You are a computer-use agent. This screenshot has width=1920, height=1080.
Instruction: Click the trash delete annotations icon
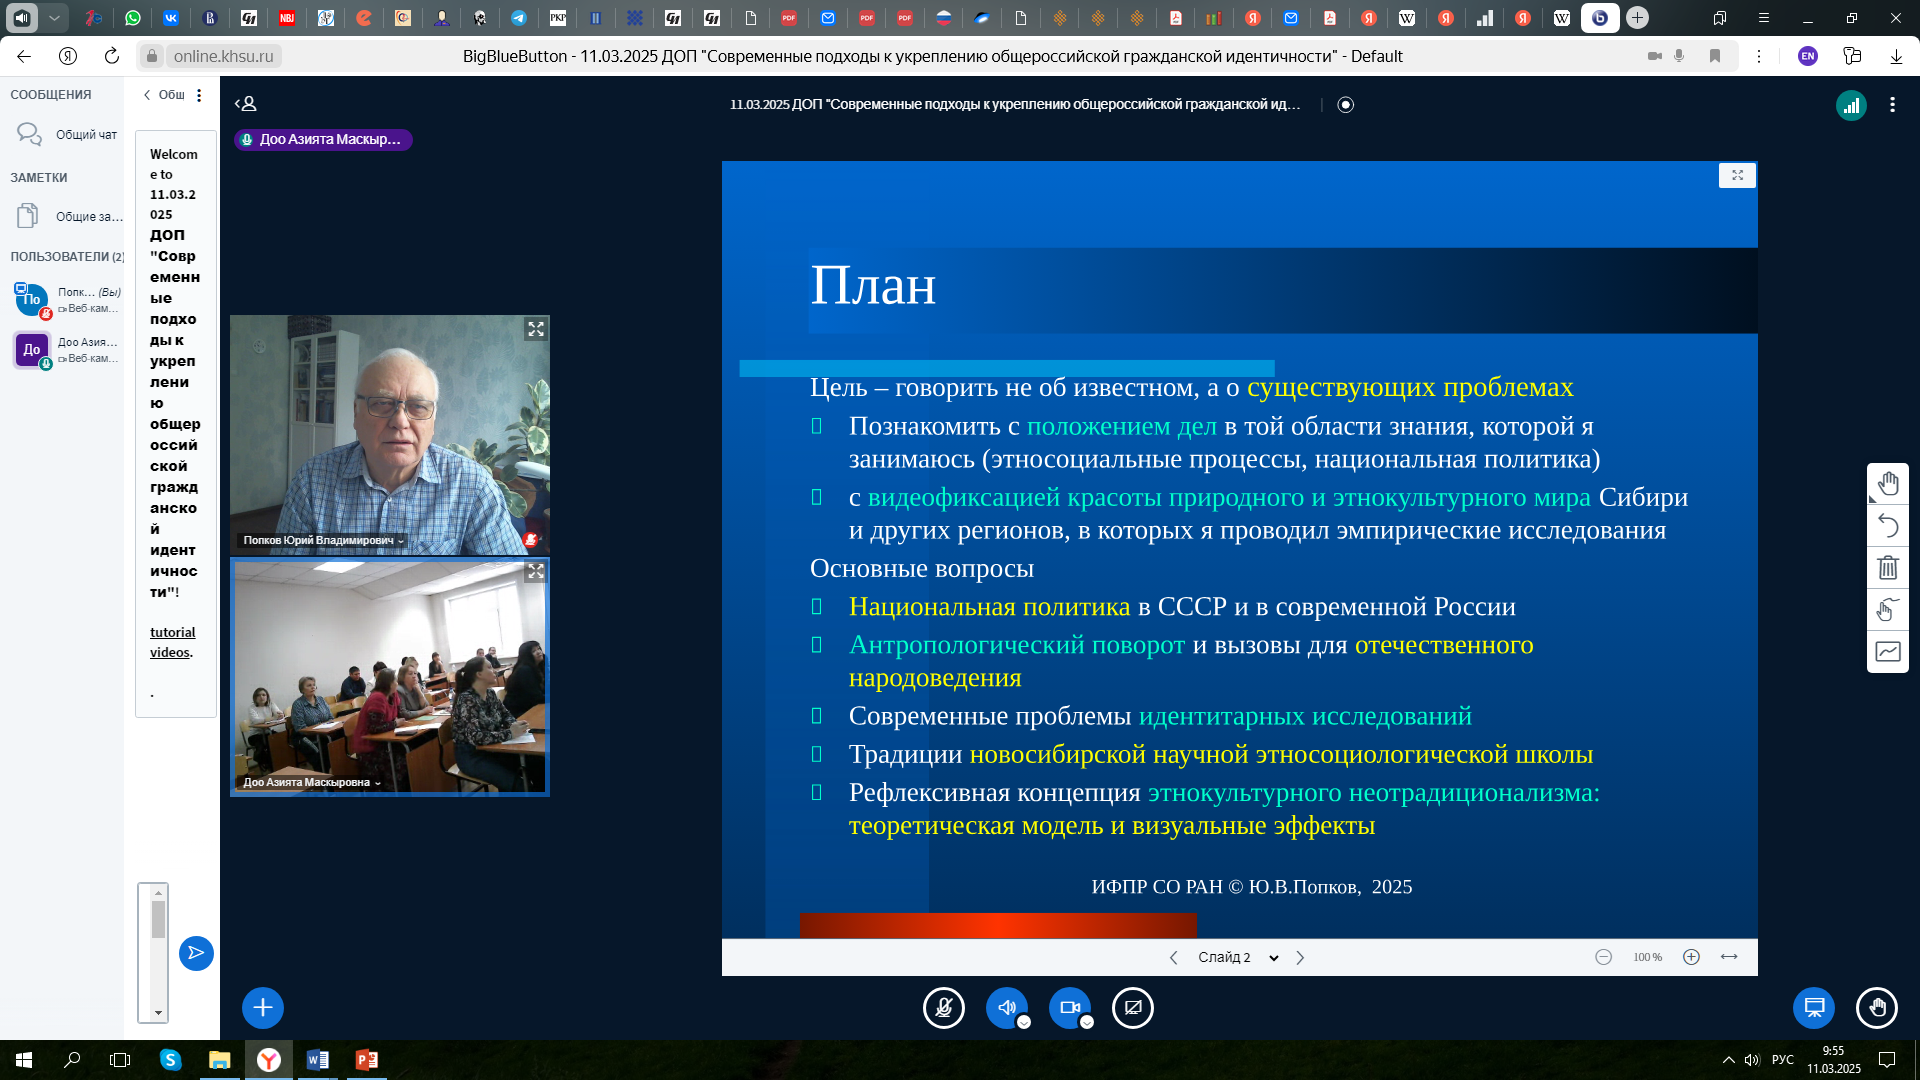(1888, 568)
